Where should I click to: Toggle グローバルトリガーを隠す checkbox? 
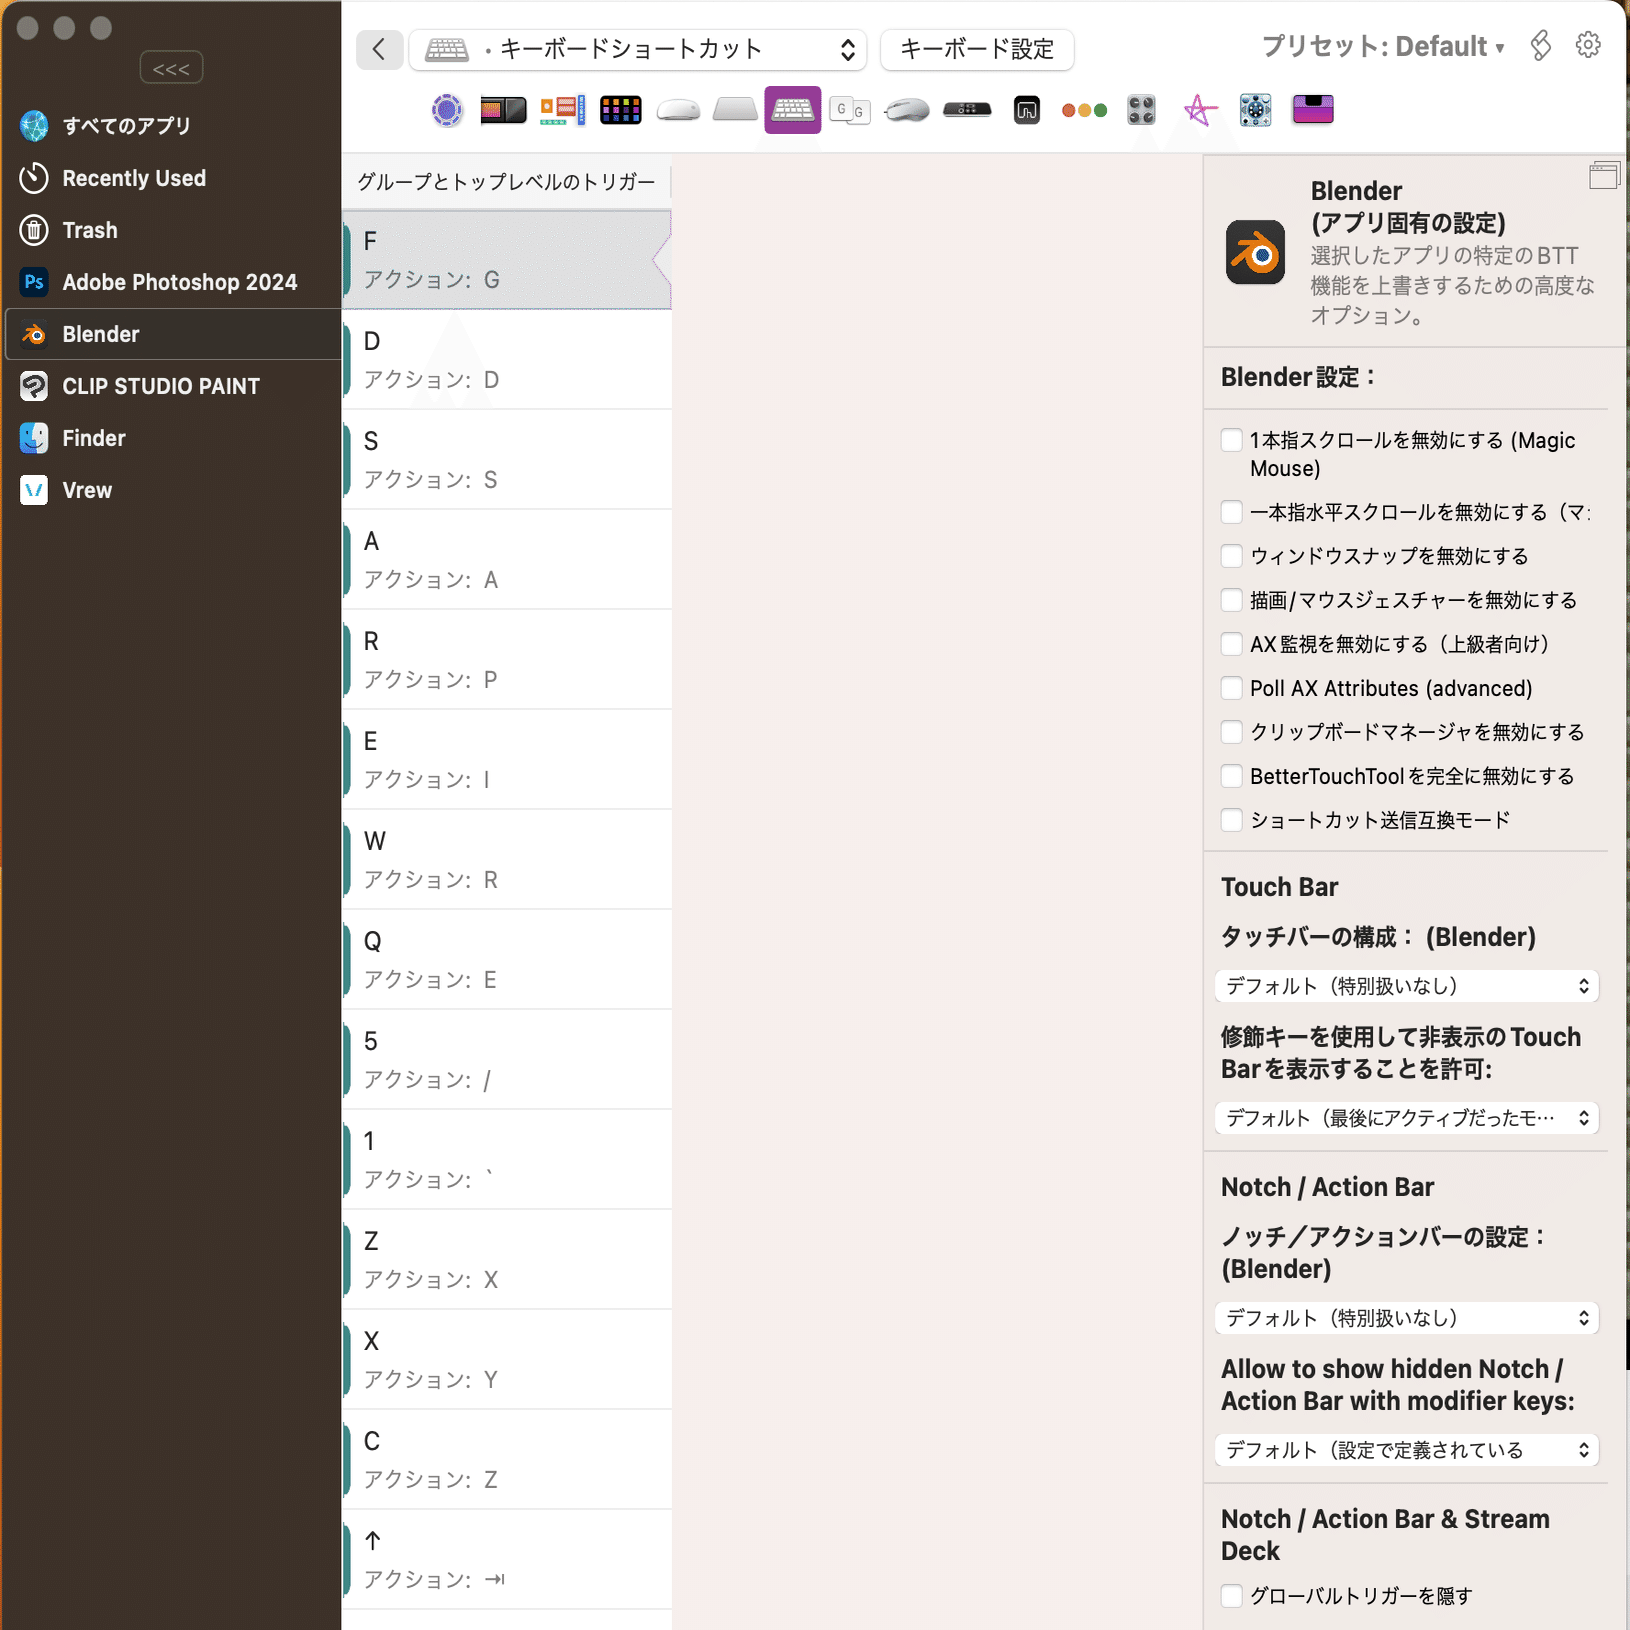[x=1232, y=1597]
